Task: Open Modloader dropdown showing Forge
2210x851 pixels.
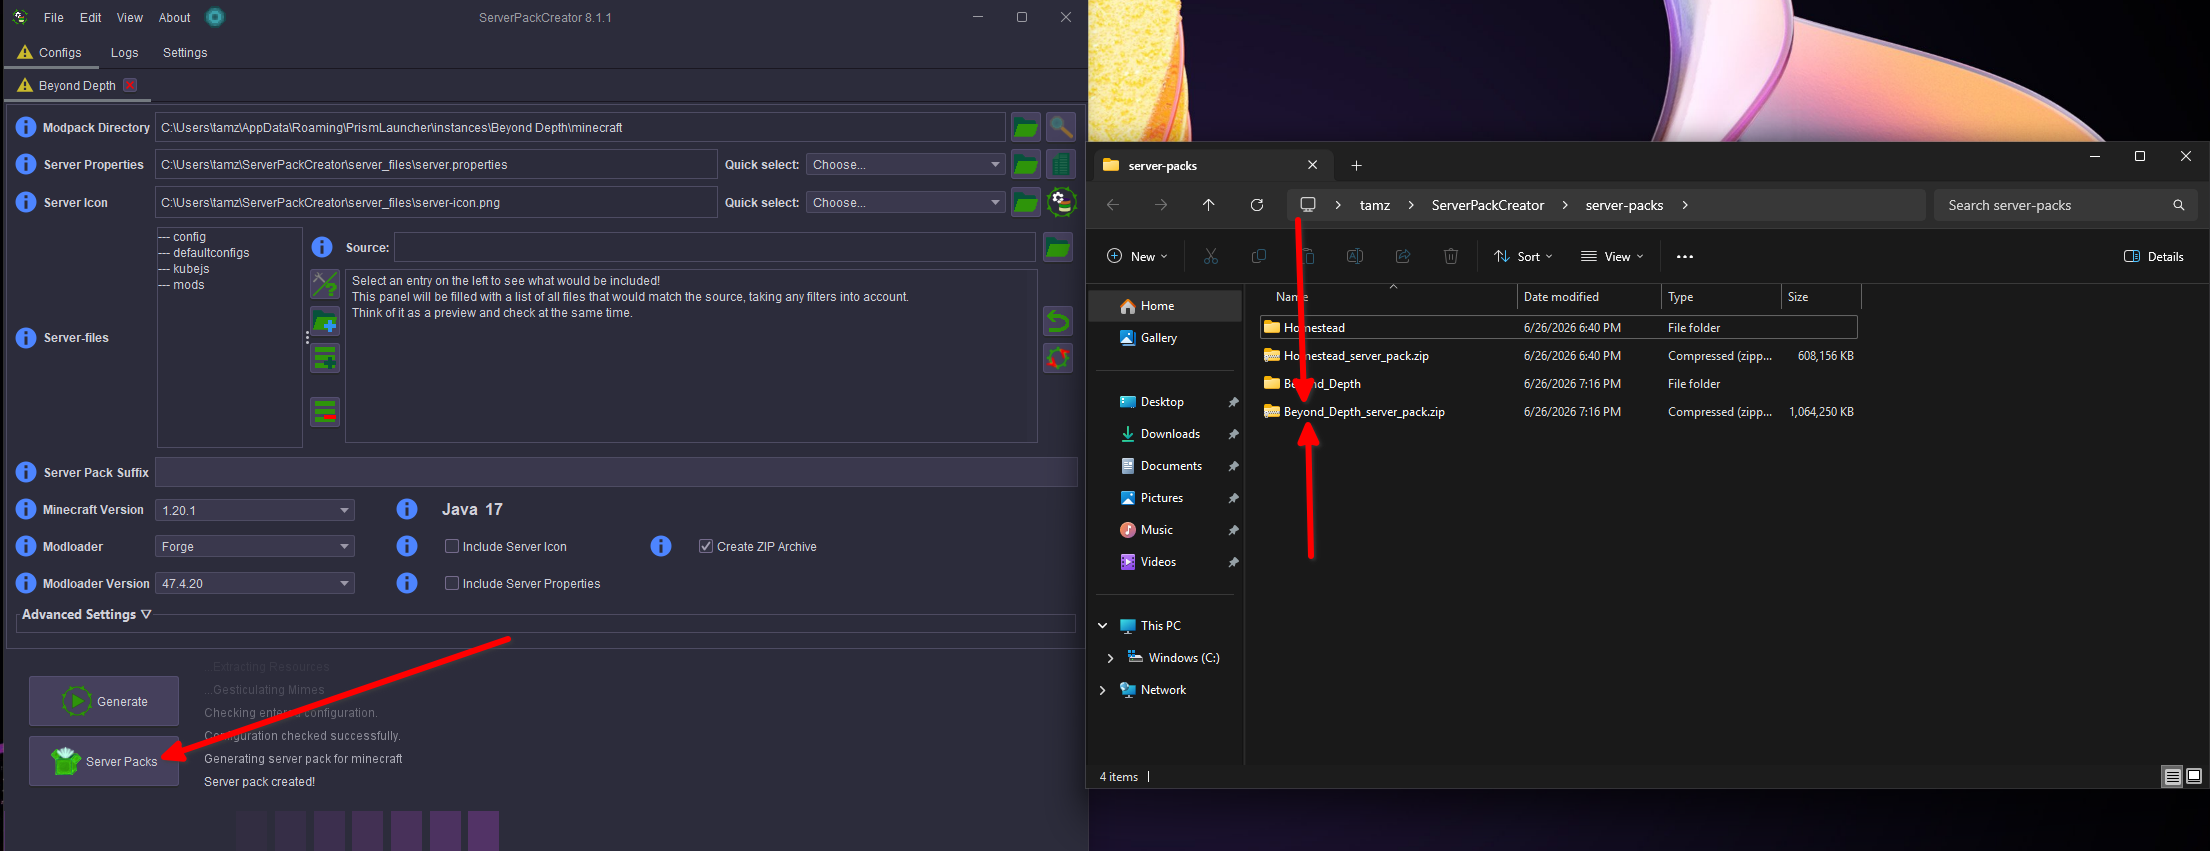Action: pos(255,546)
